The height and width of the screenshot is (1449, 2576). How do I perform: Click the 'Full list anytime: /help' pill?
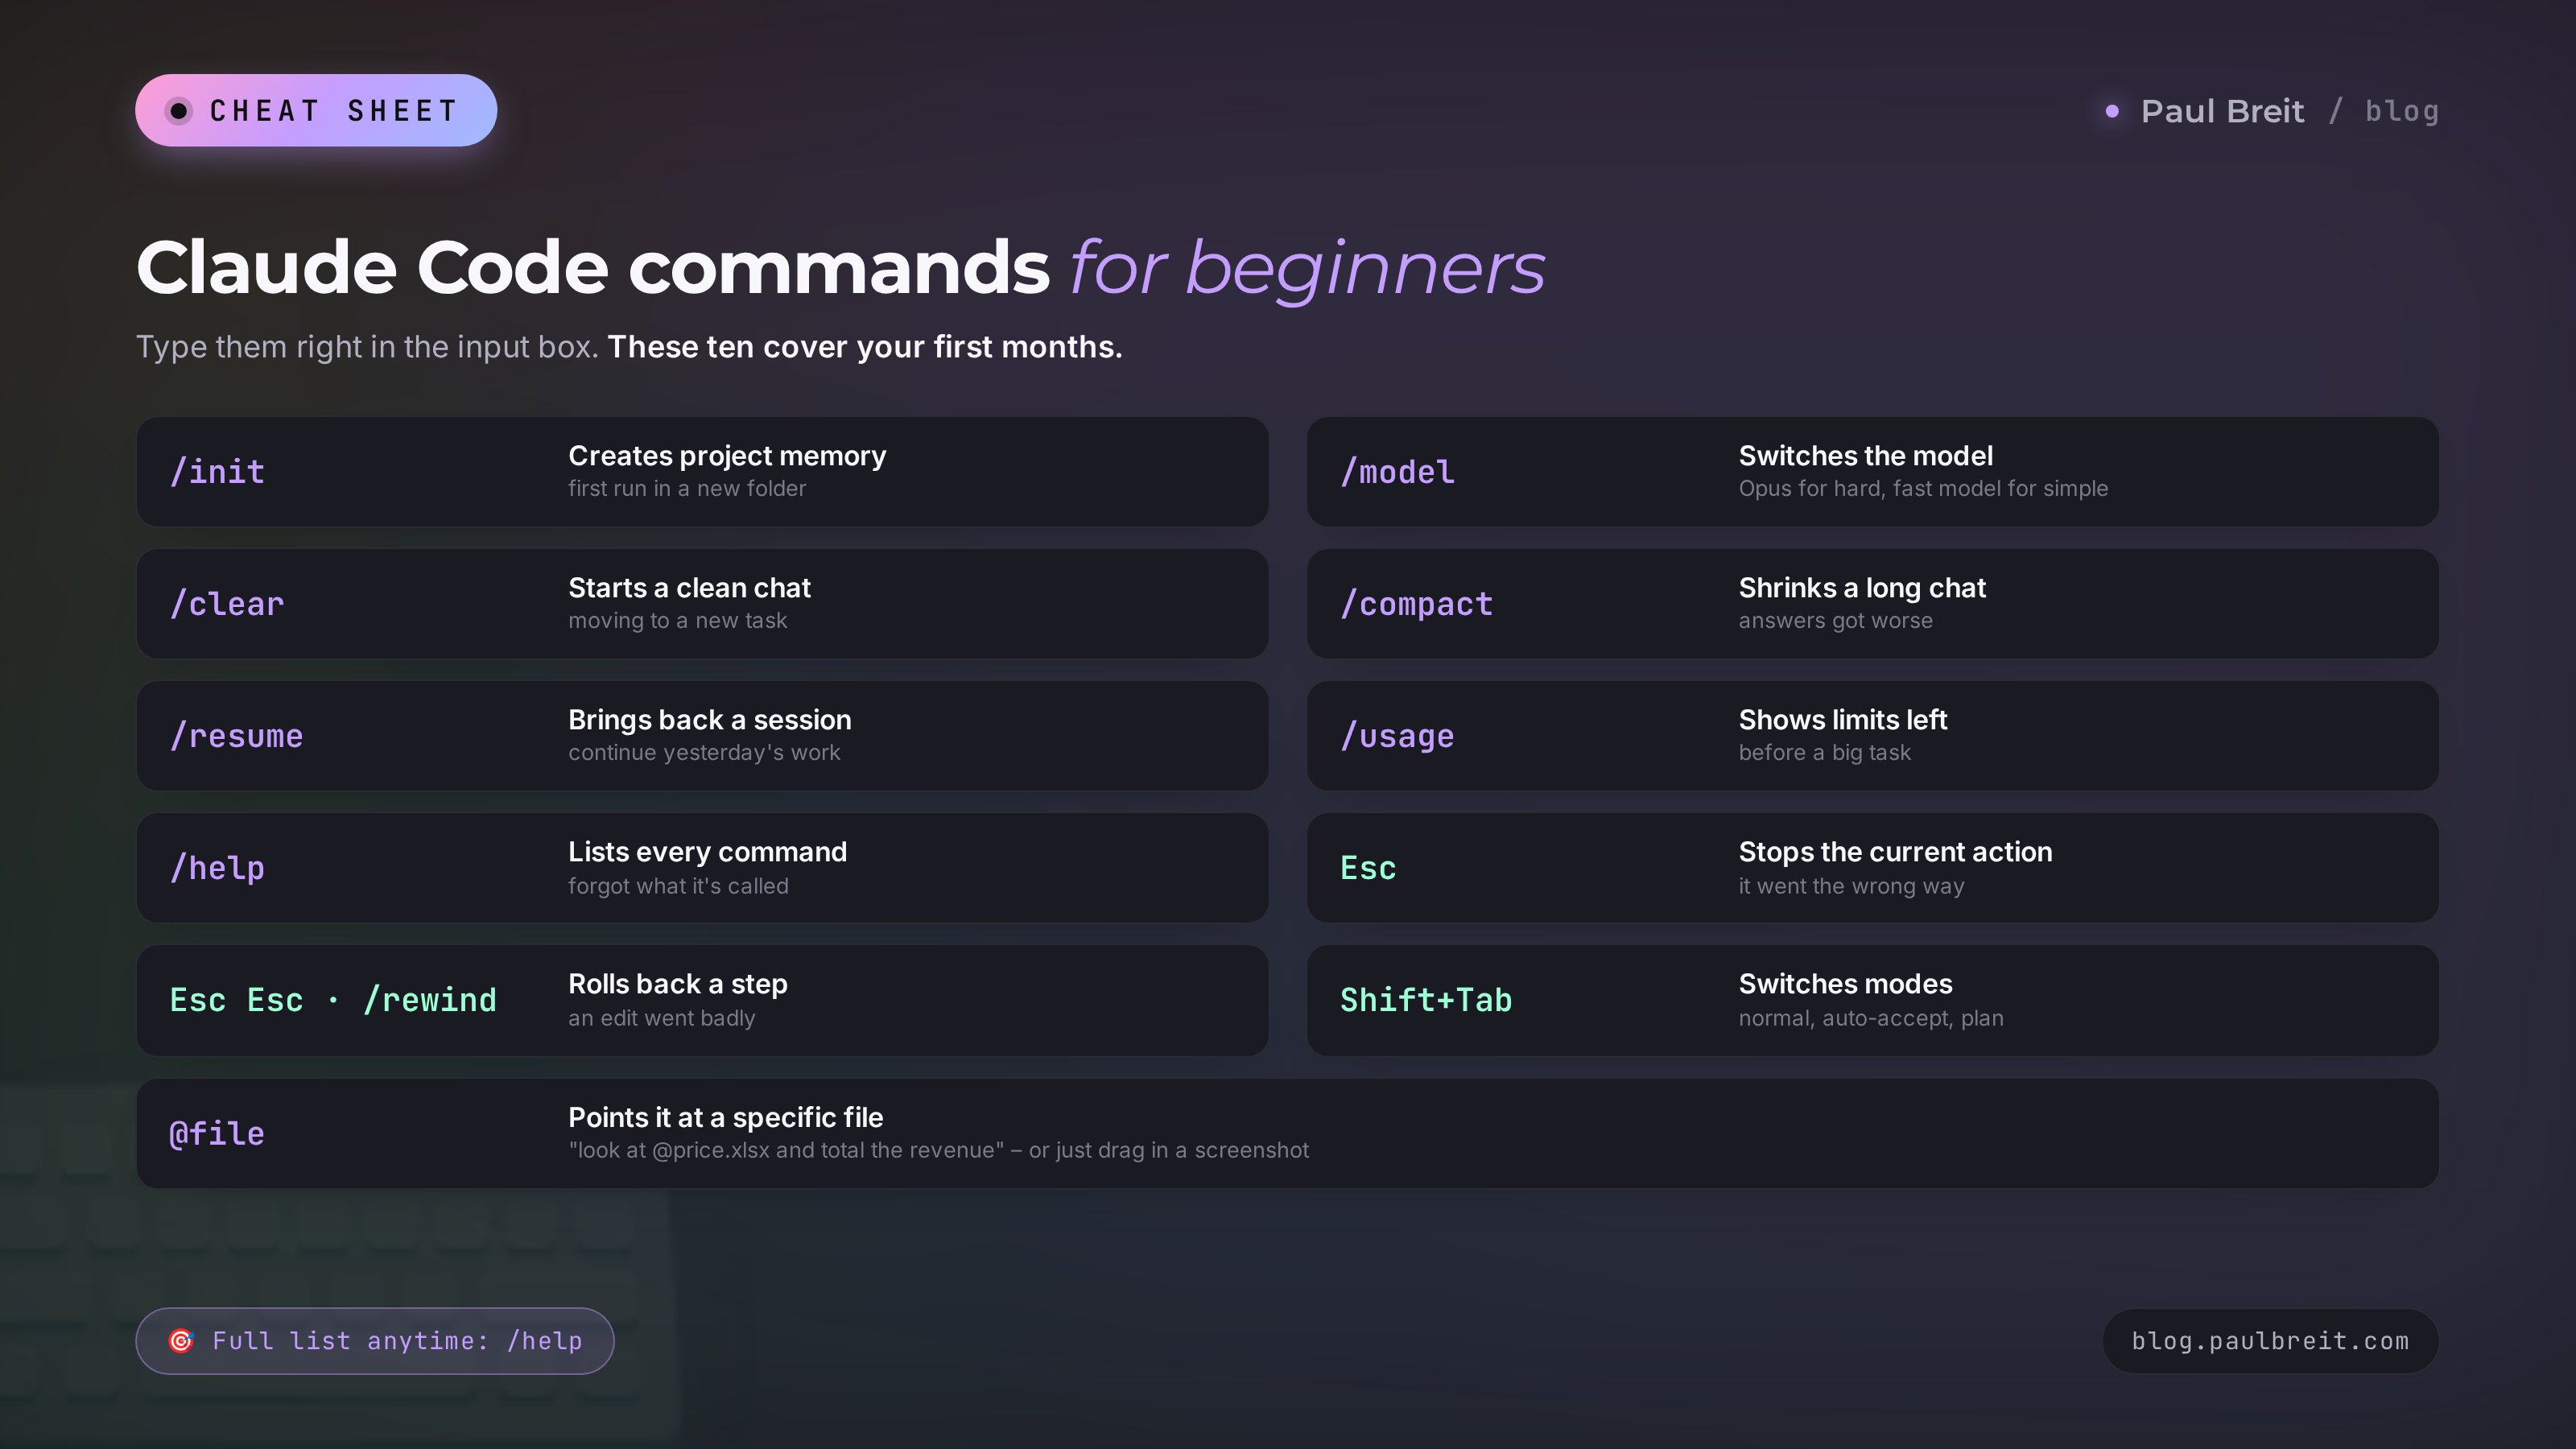pos(375,1341)
